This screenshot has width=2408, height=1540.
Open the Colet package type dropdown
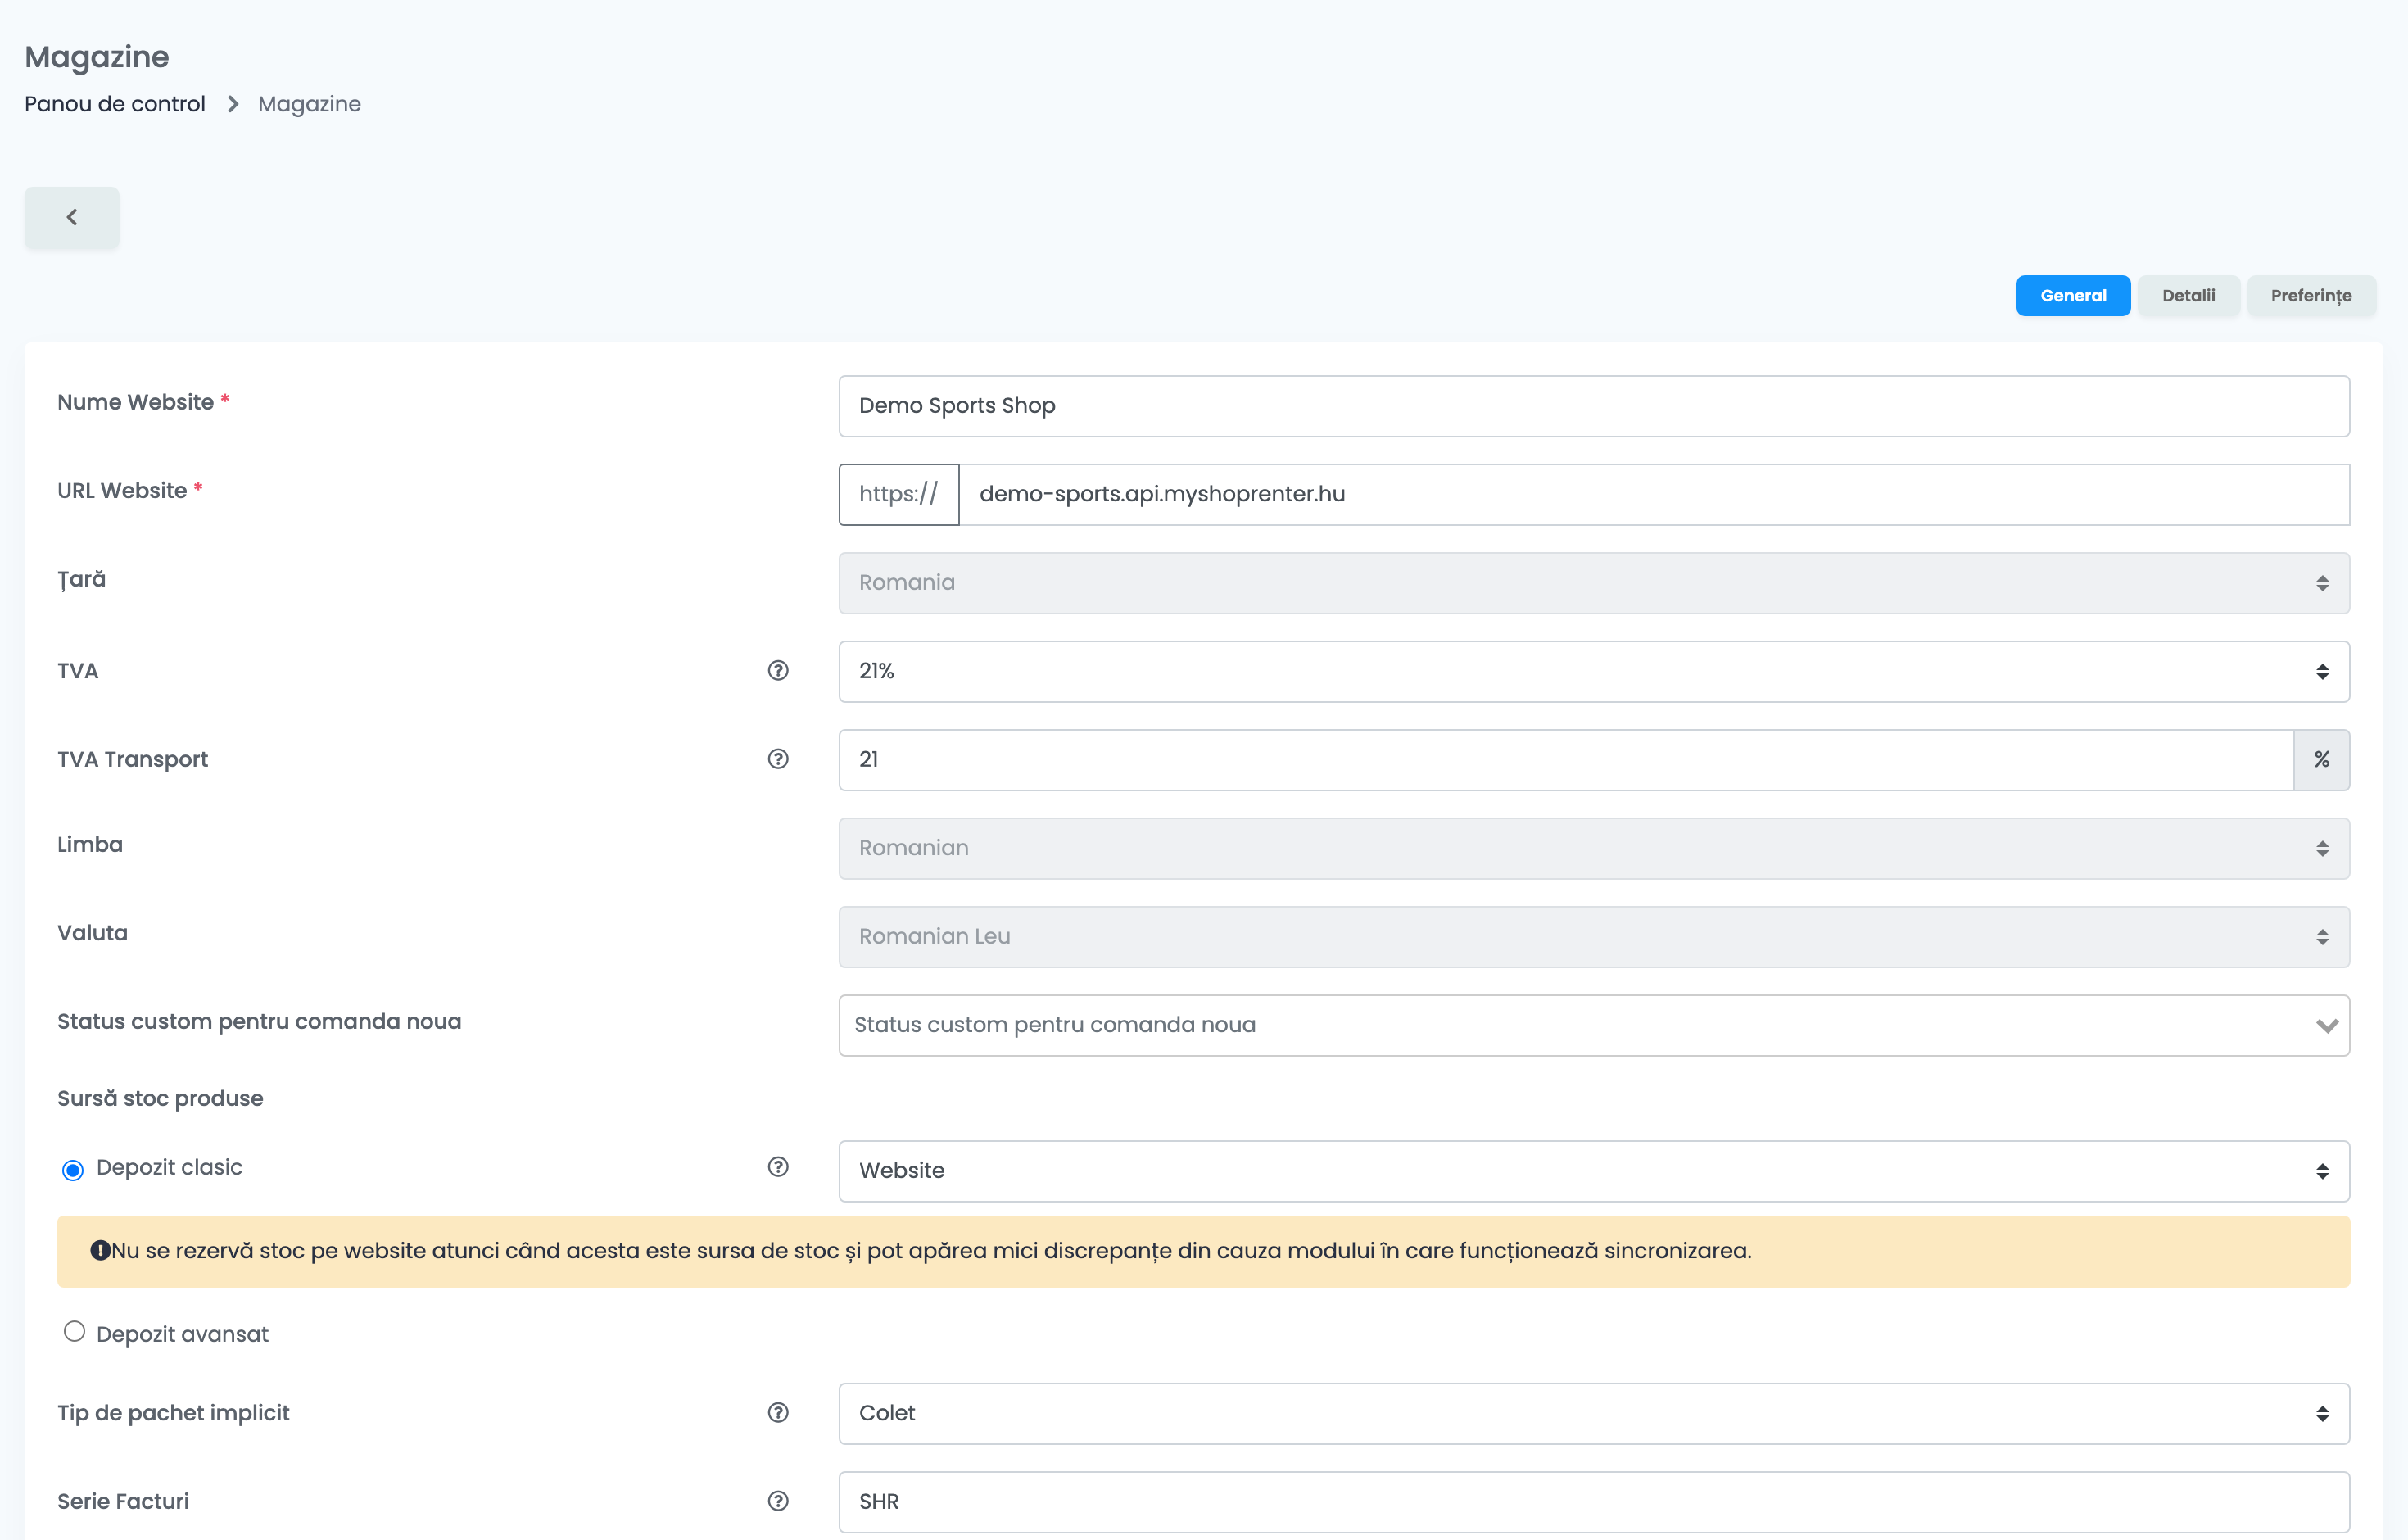point(1594,1414)
